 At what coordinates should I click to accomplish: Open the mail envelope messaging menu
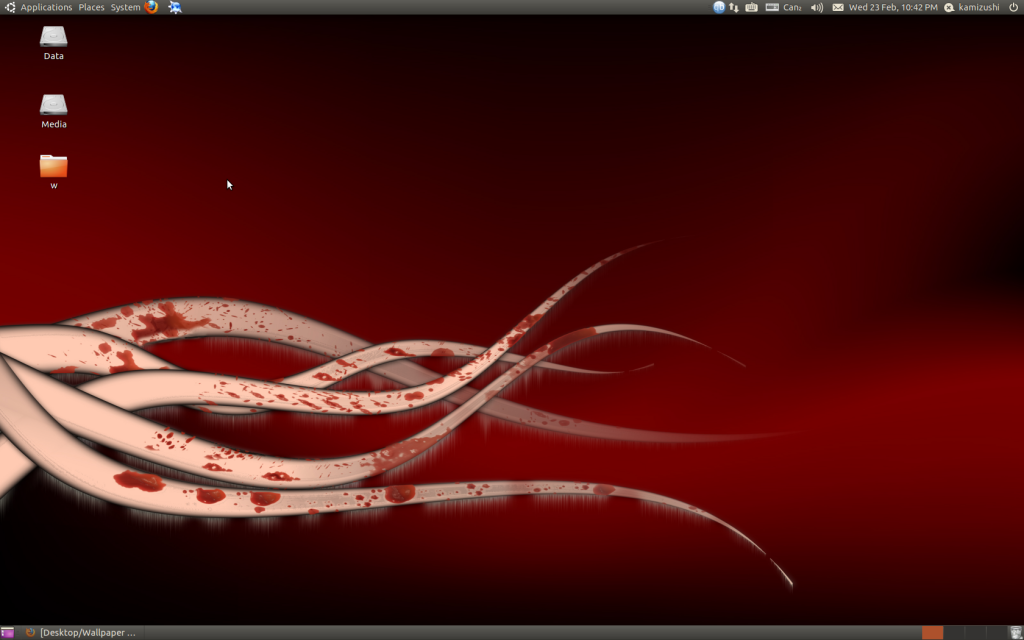click(x=838, y=7)
